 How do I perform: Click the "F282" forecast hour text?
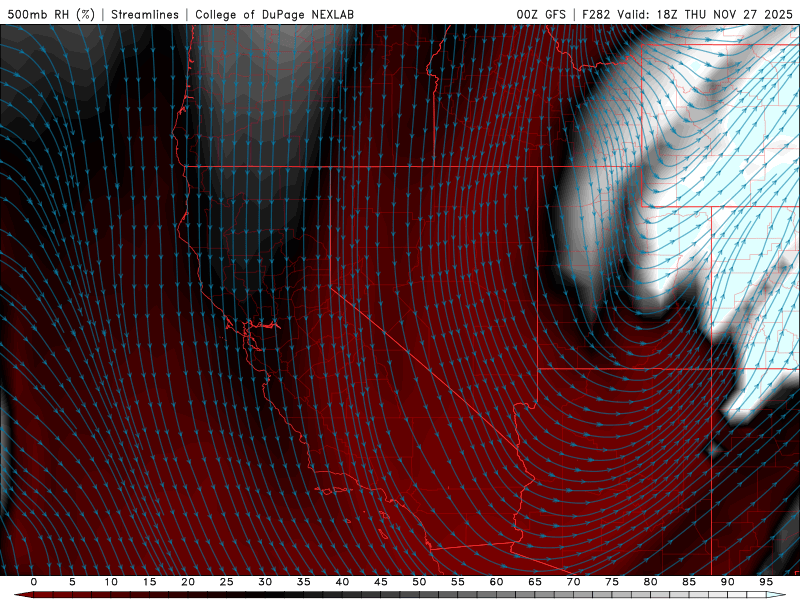pyautogui.click(x=596, y=14)
